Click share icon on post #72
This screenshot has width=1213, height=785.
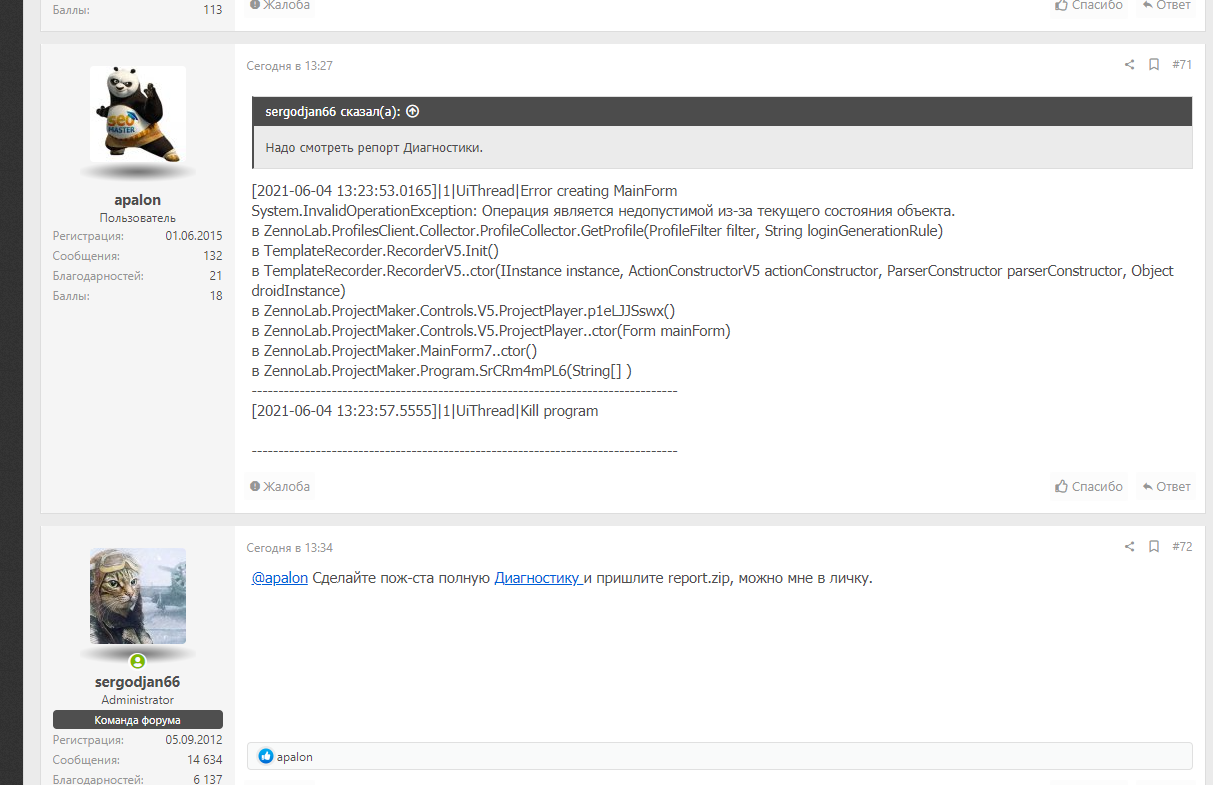pyautogui.click(x=1129, y=547)
